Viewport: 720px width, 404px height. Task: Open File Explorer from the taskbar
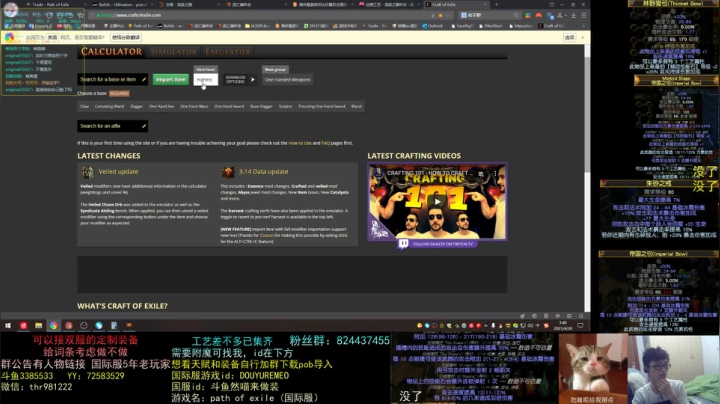coord(39,325)
